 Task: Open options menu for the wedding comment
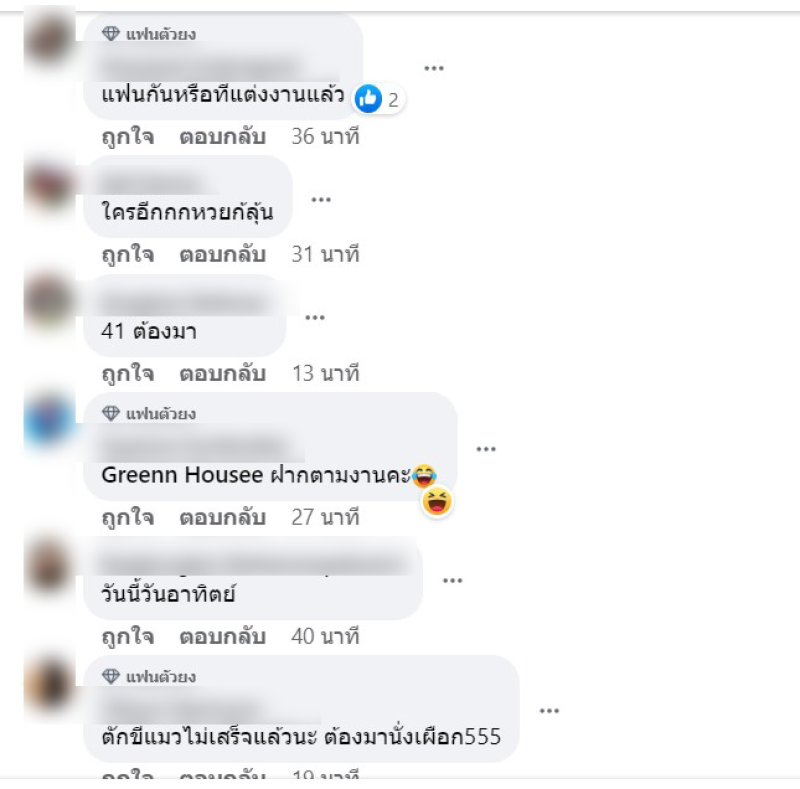(434, 68)
